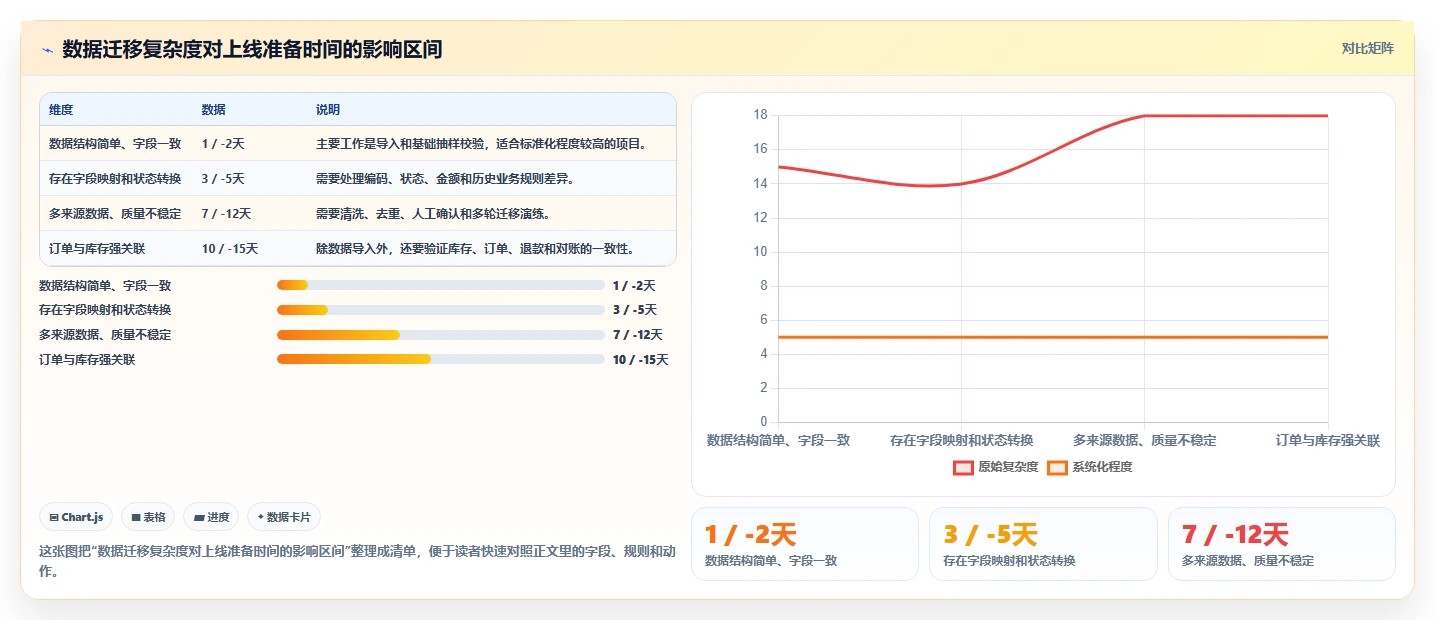Viewport: 1435px width, 620px height.
Task: Click the title 数据迁移复杂度对上线准备时间的影响区间
Action: click(252, 49)
